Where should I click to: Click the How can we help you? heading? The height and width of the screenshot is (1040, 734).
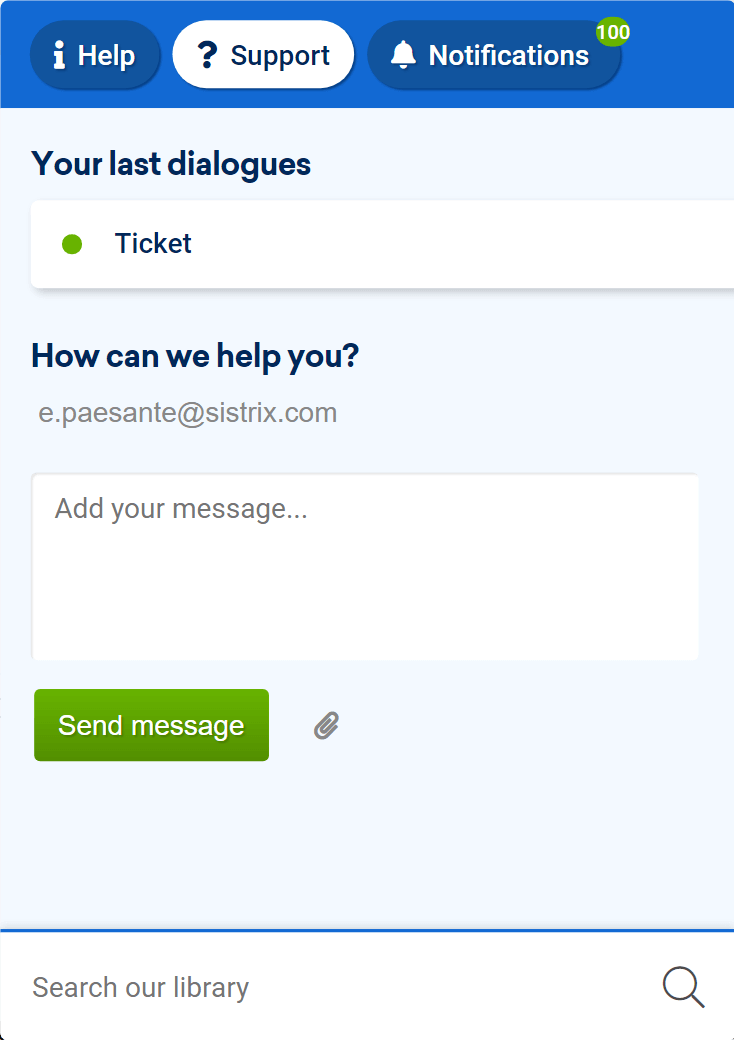point(195,356)
